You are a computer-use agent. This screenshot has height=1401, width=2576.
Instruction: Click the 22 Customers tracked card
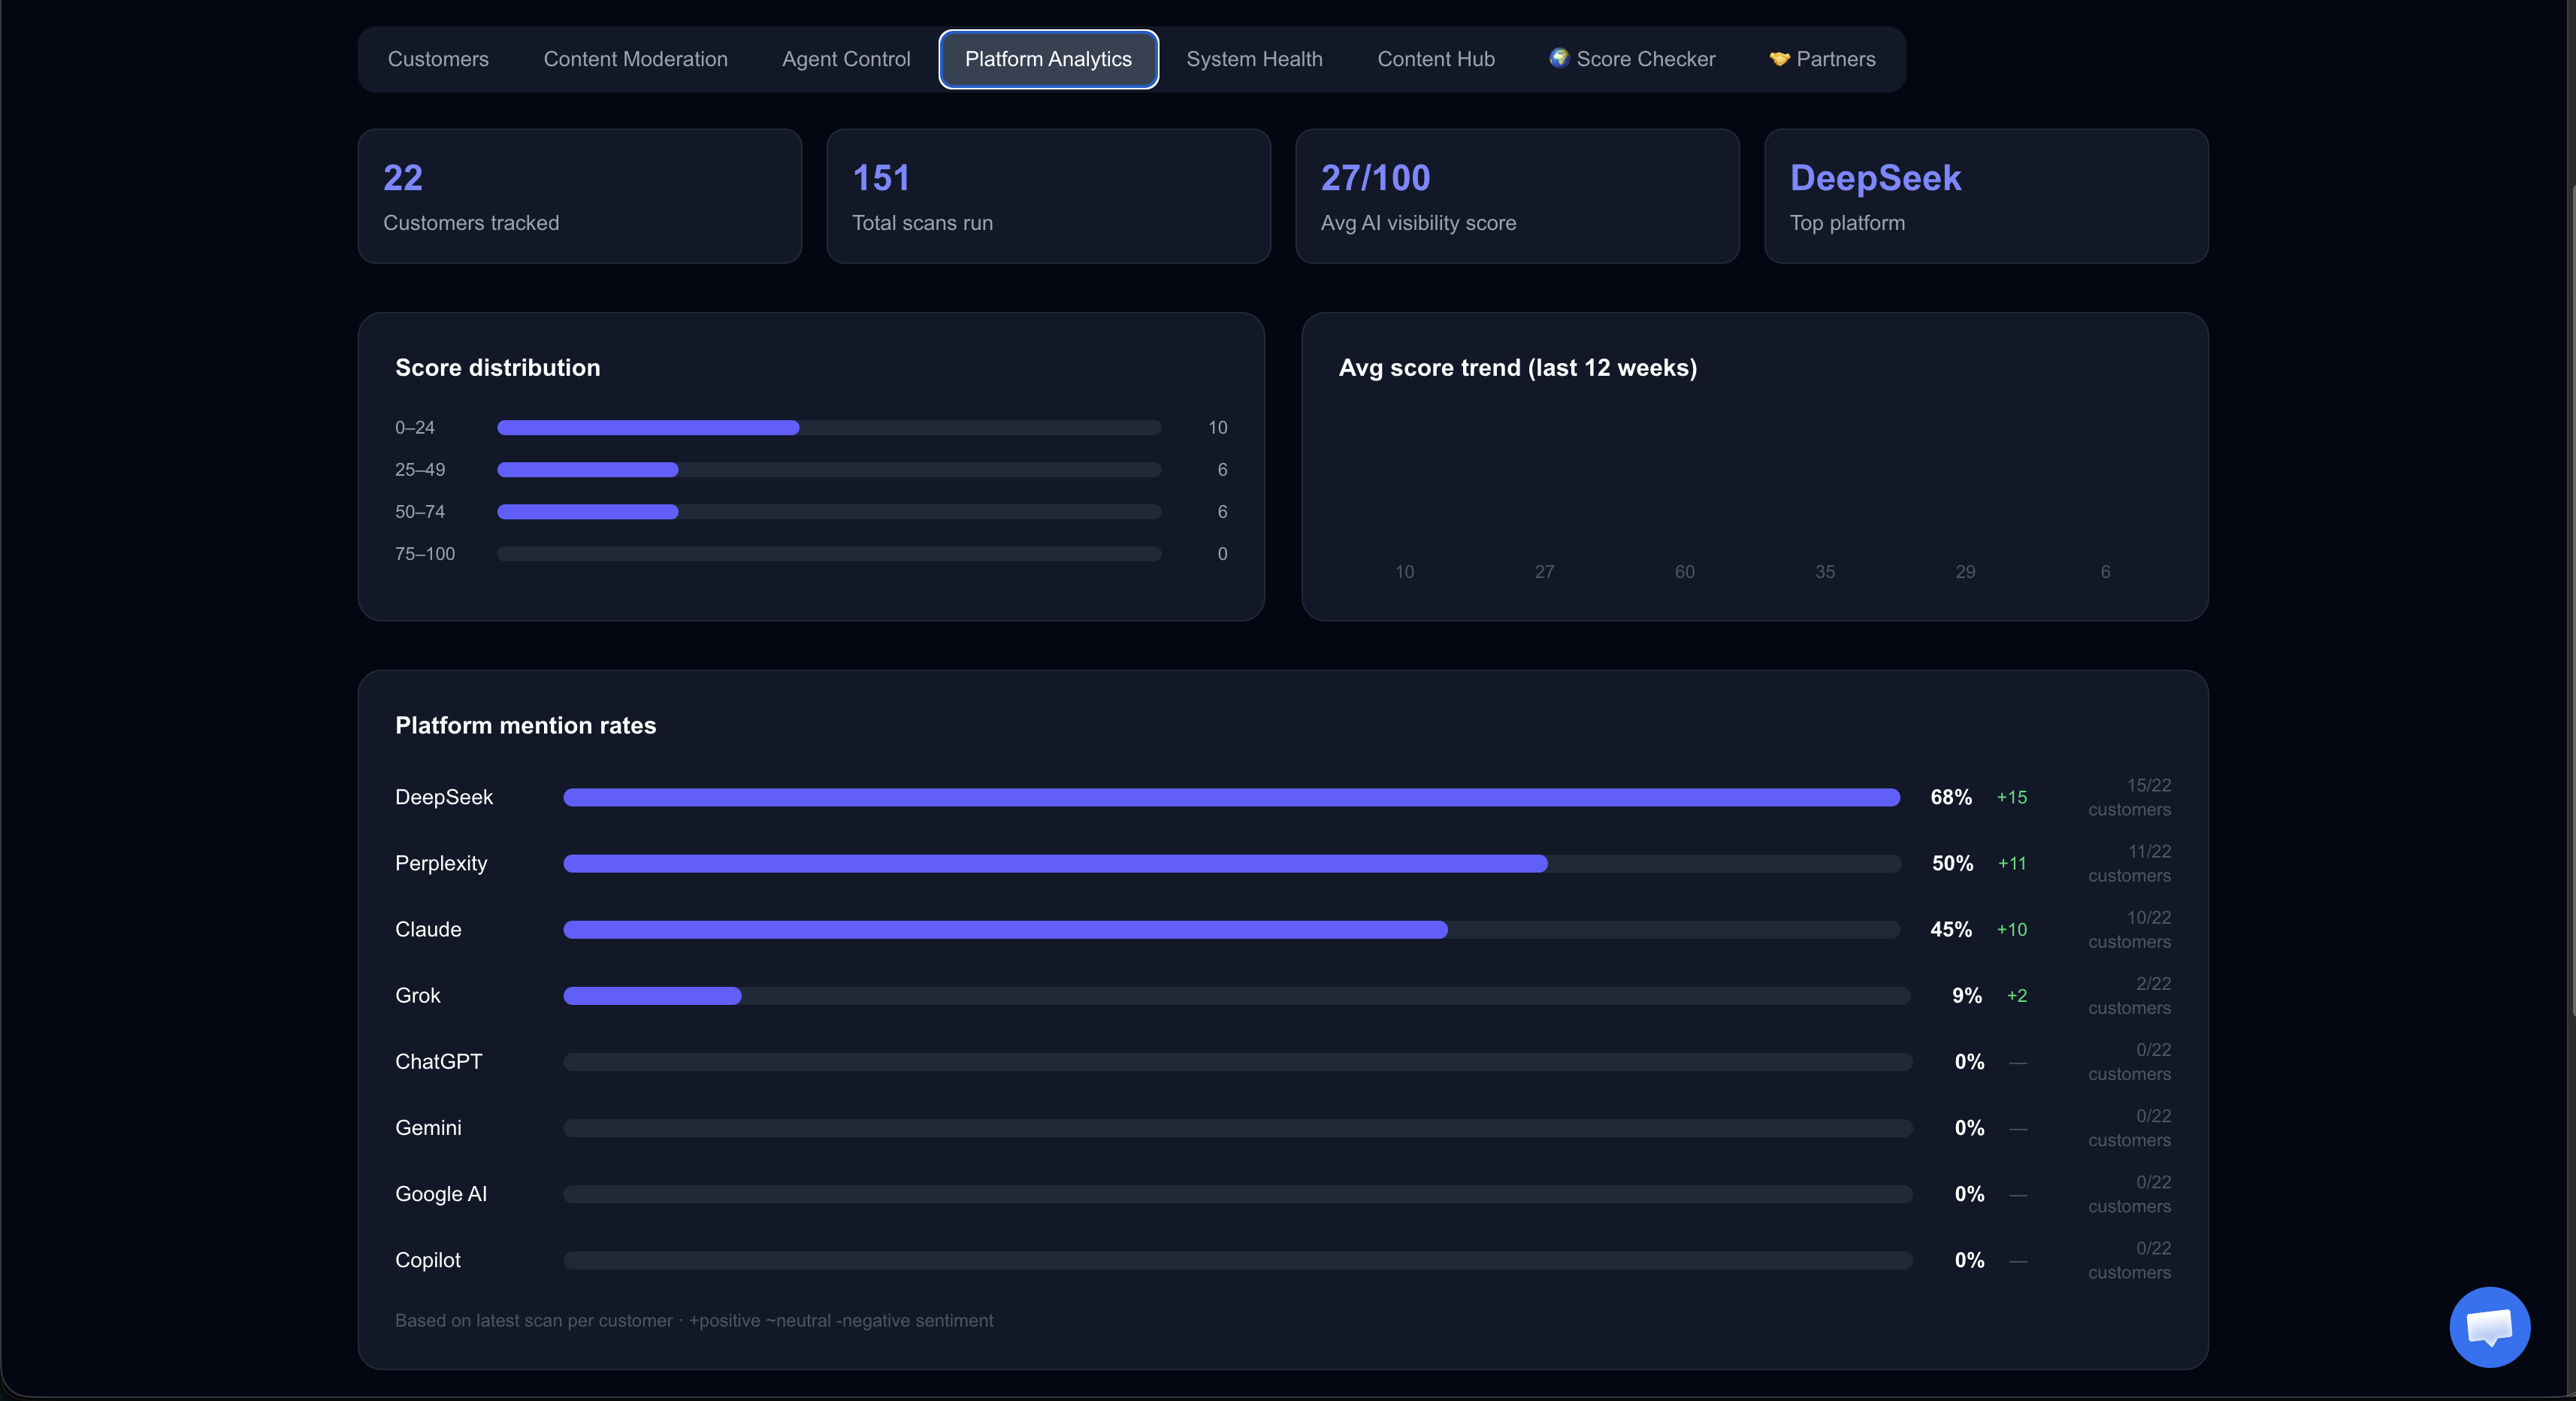pyautogui.click(x=580, y=196)
